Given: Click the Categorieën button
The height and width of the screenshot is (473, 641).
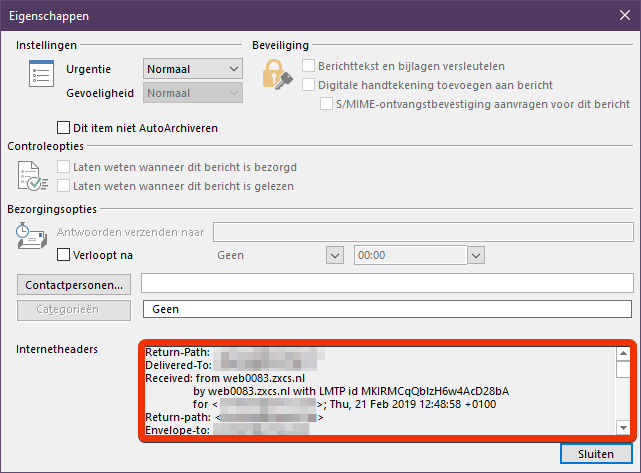Looking at the screenshot, I should coord(74,309).
